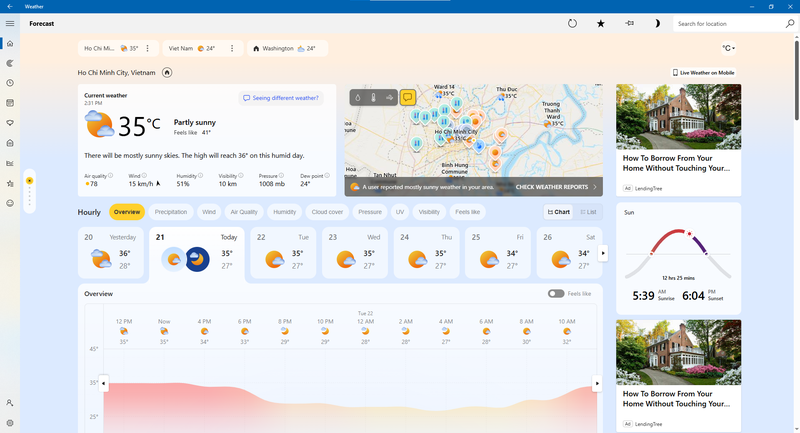800x433 pixels.
Task: Click CHECK WEATHER REPORTS link
Action: pos(556,187)
